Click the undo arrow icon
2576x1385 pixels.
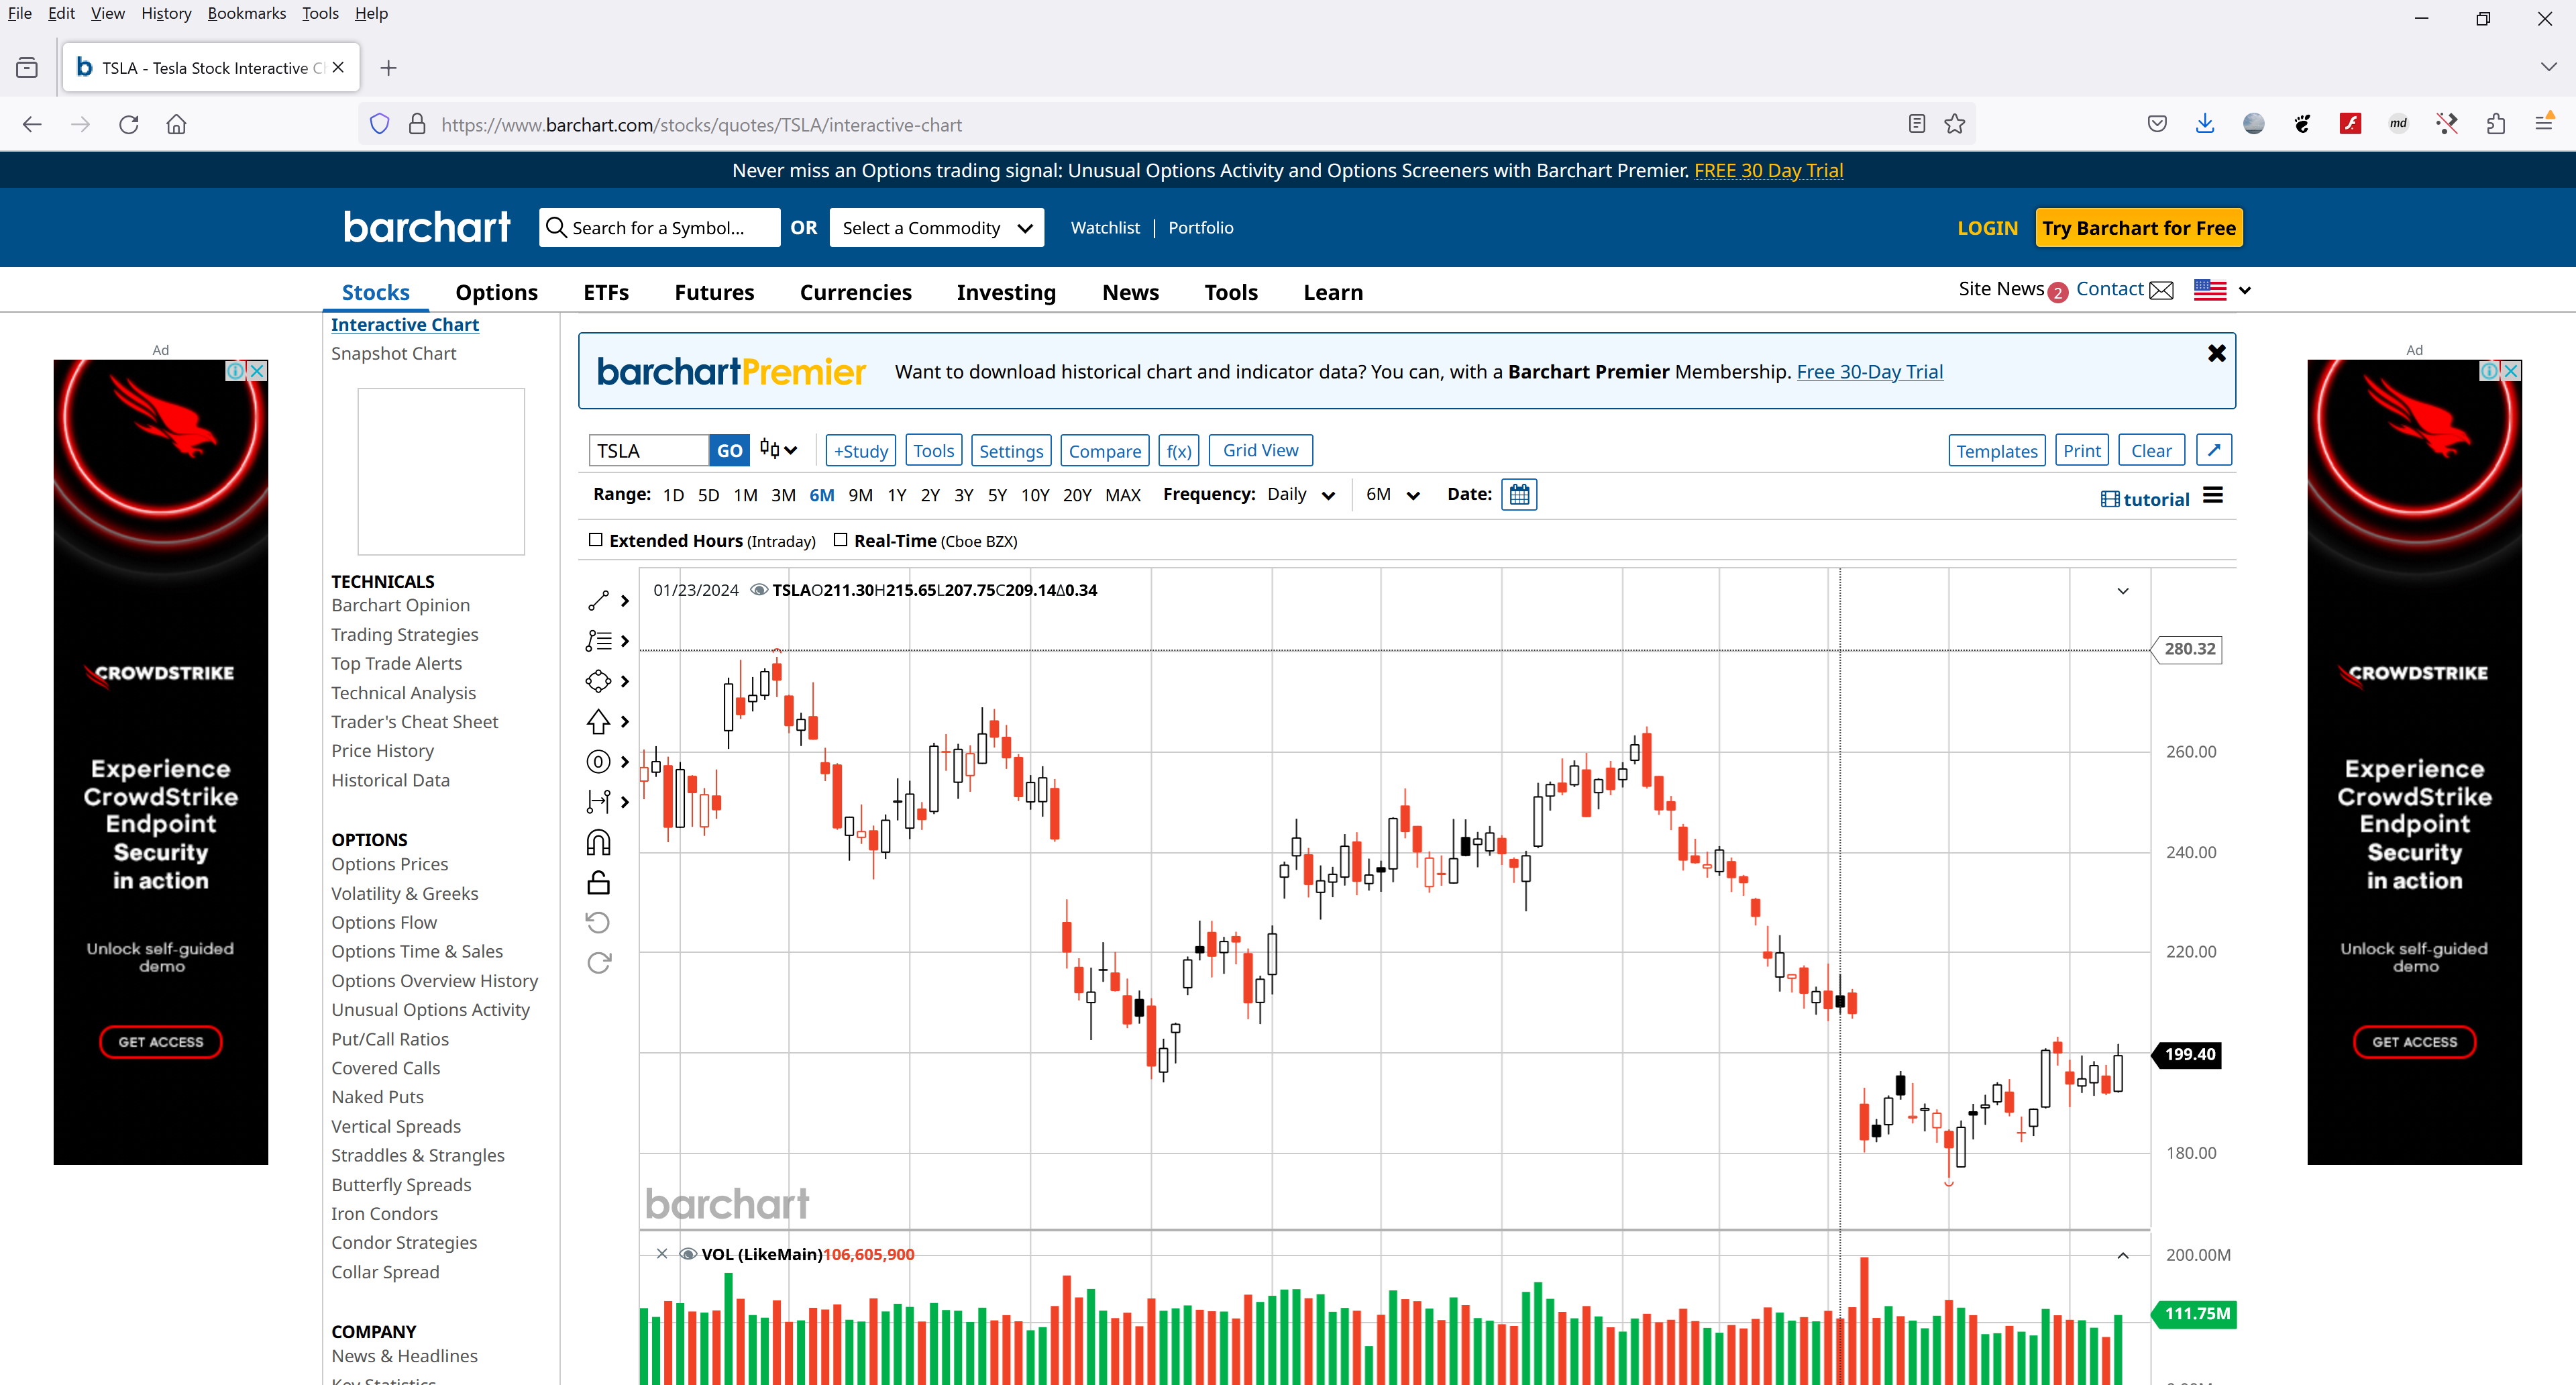[x=598, y=922]
